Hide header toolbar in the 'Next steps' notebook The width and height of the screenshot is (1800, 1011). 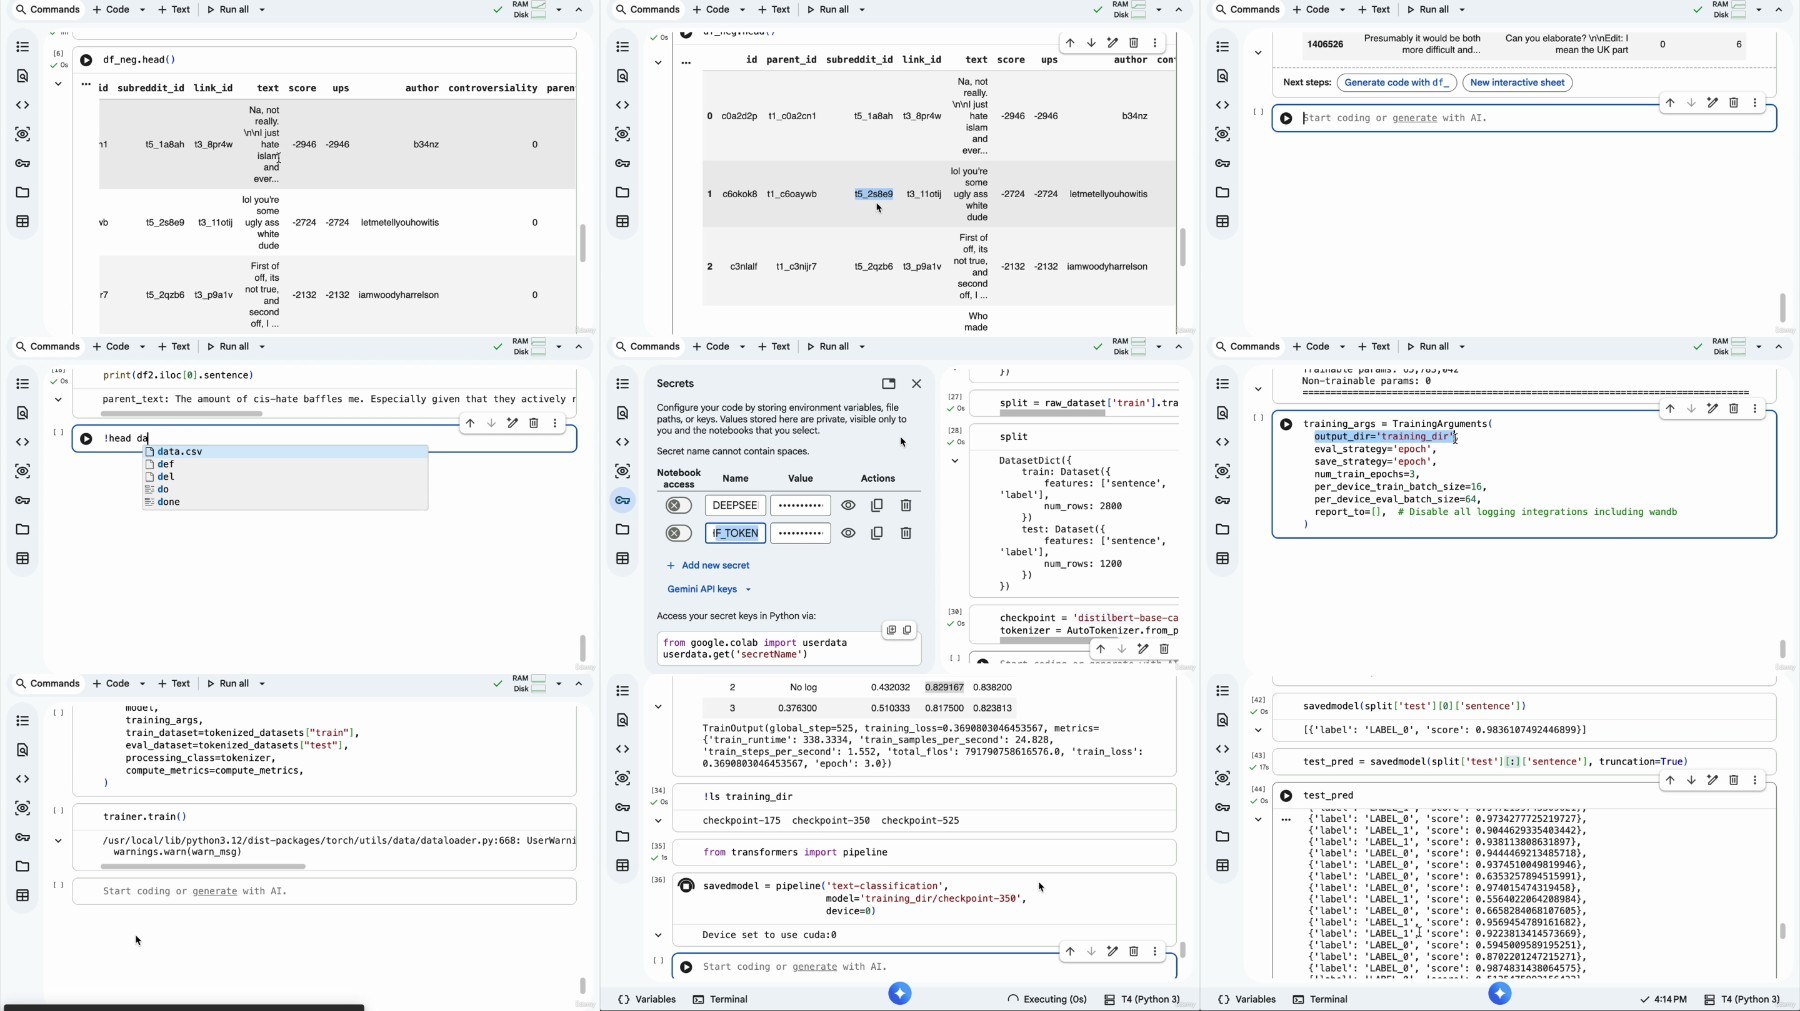(1779, 10)
